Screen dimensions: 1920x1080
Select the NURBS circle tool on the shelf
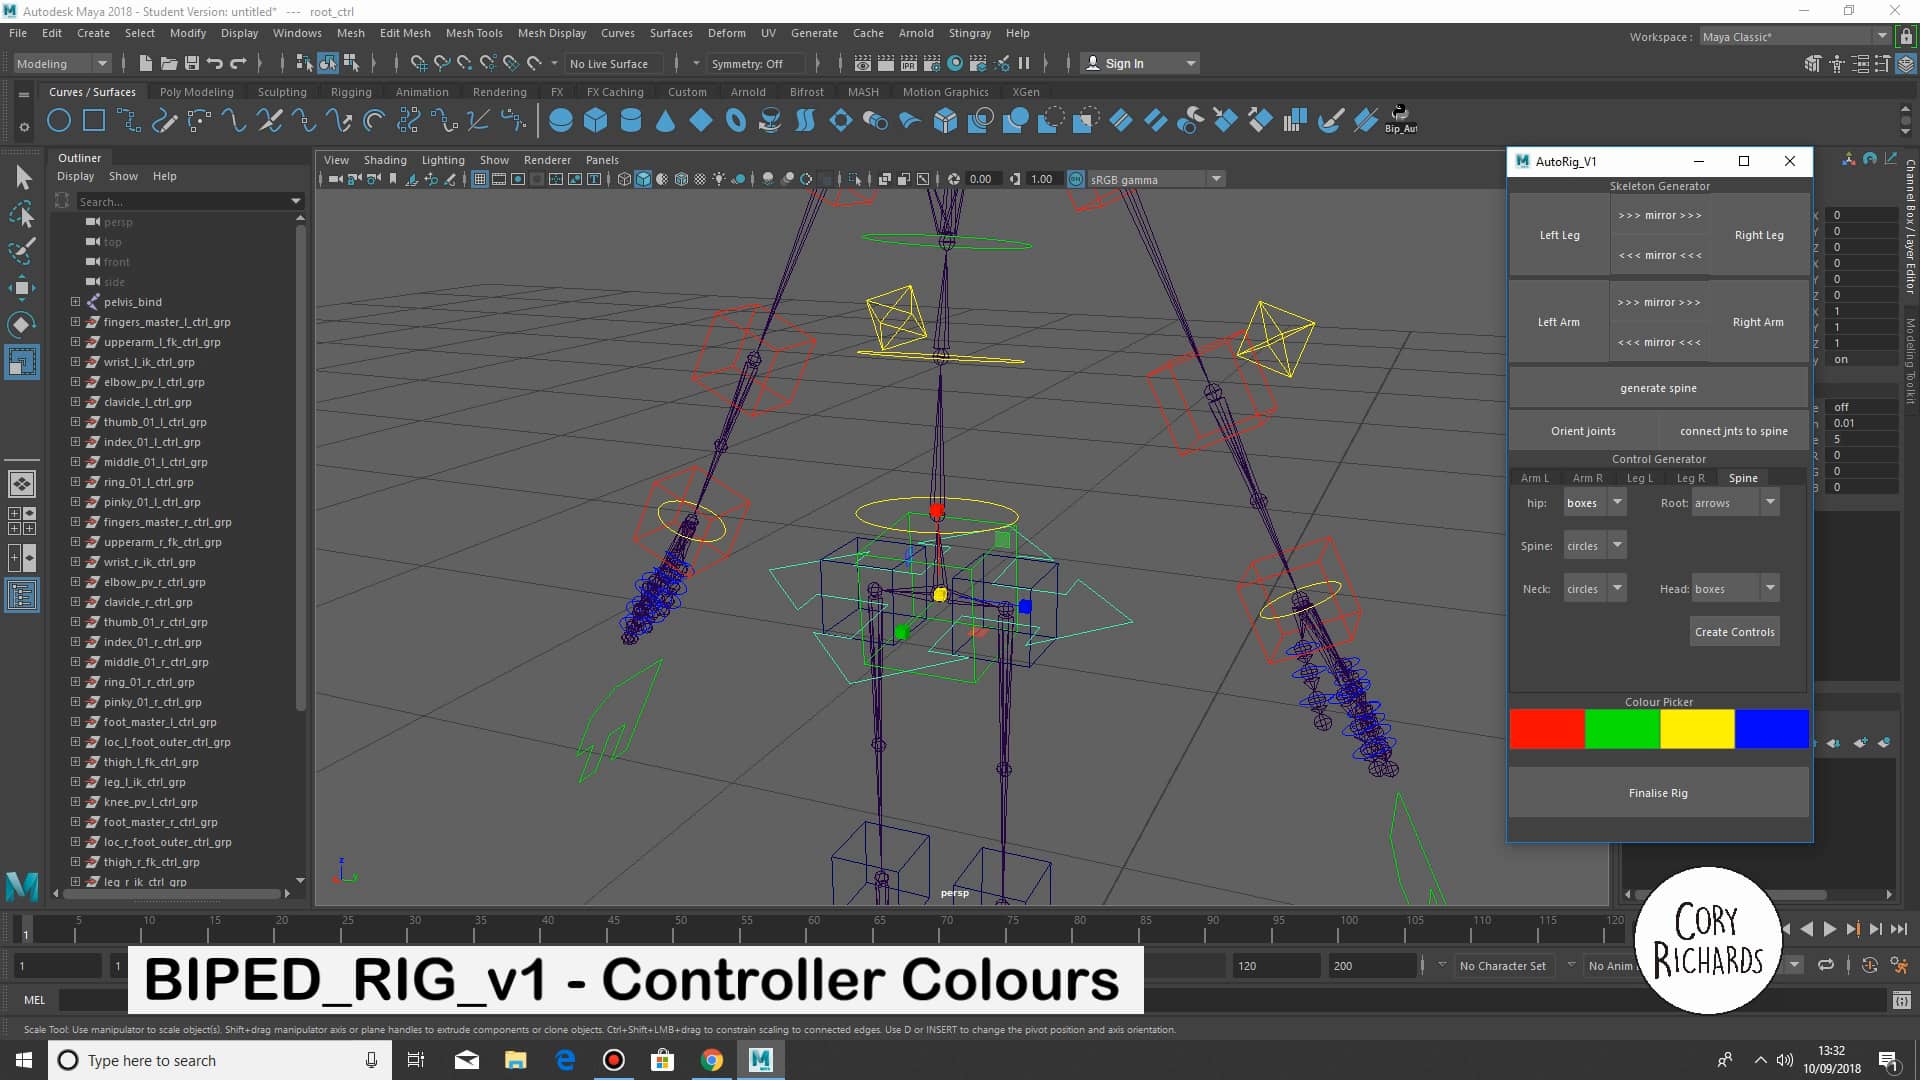[58, 120]
